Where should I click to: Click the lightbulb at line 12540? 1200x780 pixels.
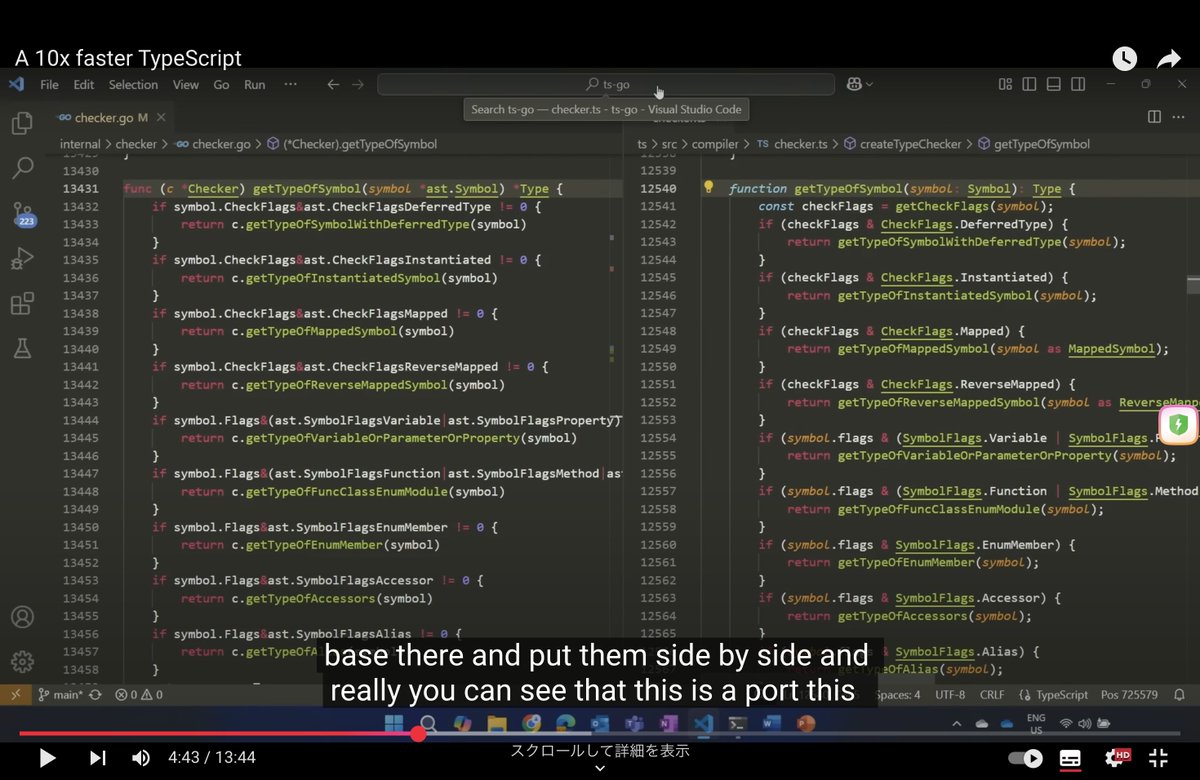708,187
